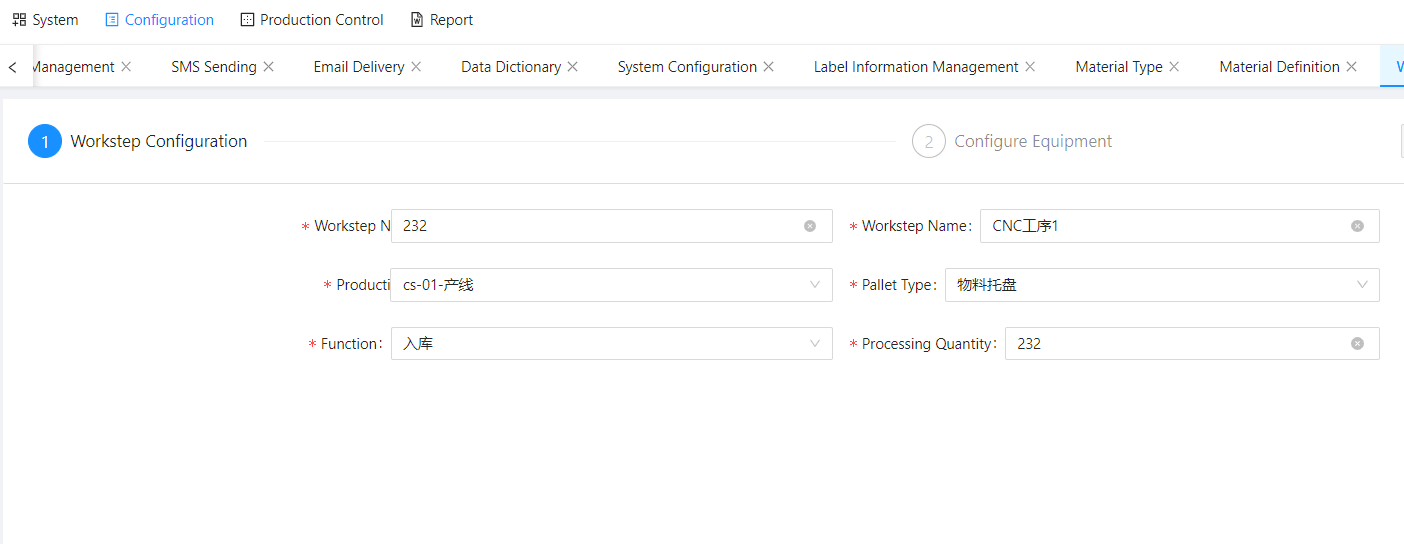Expand the Production line dropdown
Screen dimensions: 1404x544
[x=611, y=285]
